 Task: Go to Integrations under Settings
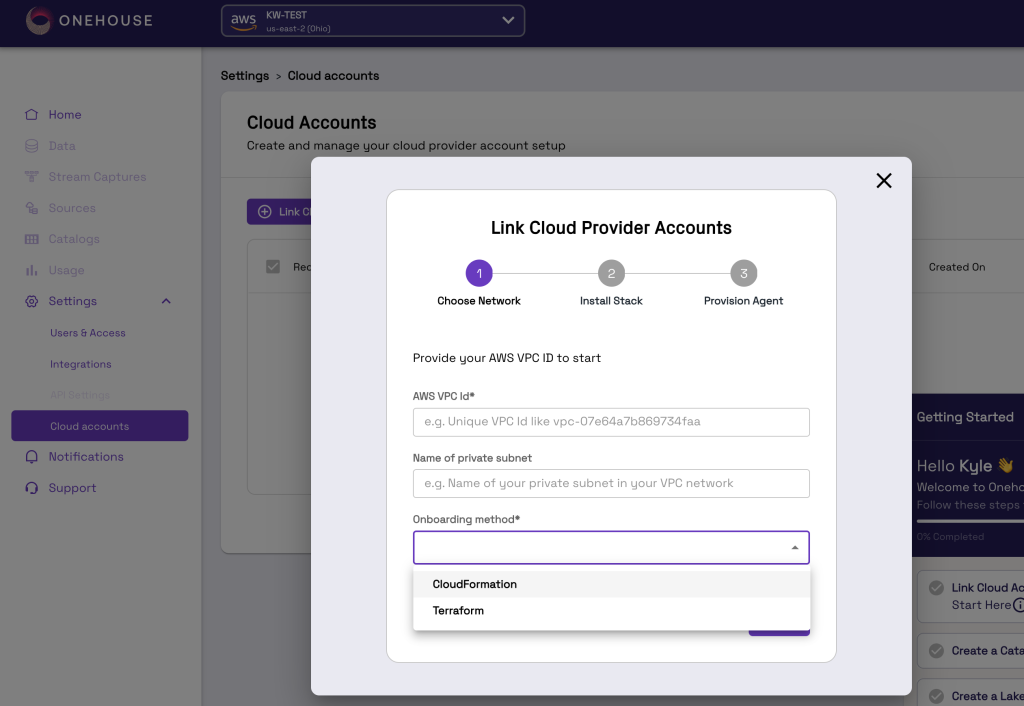pyautogui.click(x=80, y=363)
